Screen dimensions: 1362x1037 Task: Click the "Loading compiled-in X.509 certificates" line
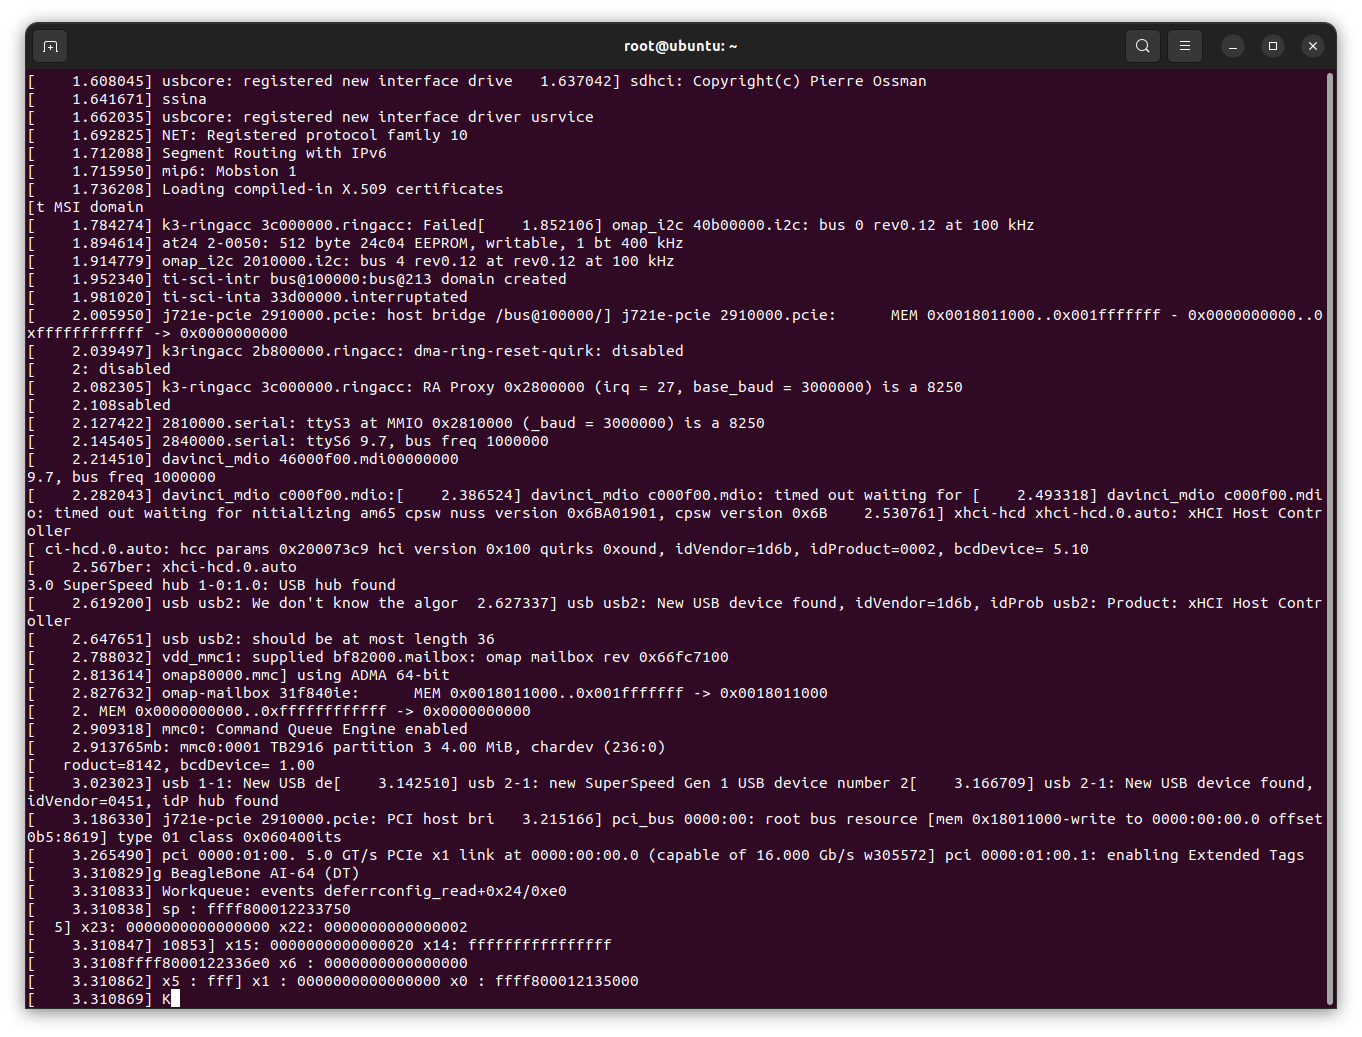tap(265, 189)
